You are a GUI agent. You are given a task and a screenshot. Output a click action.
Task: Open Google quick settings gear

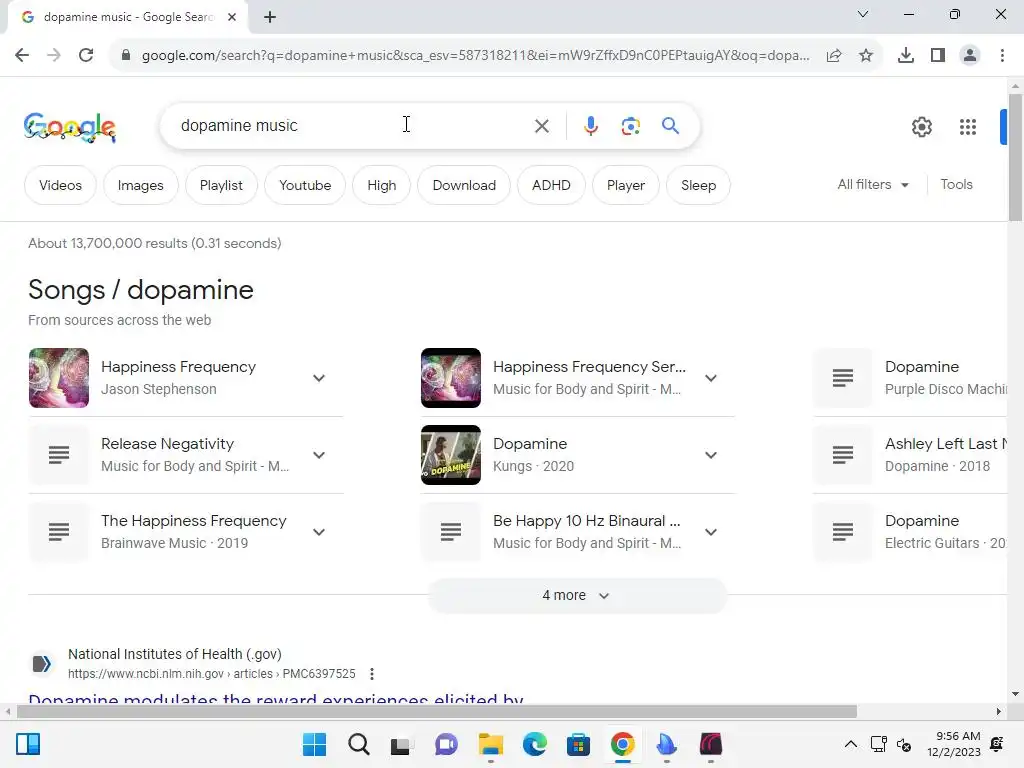(921, 127)
